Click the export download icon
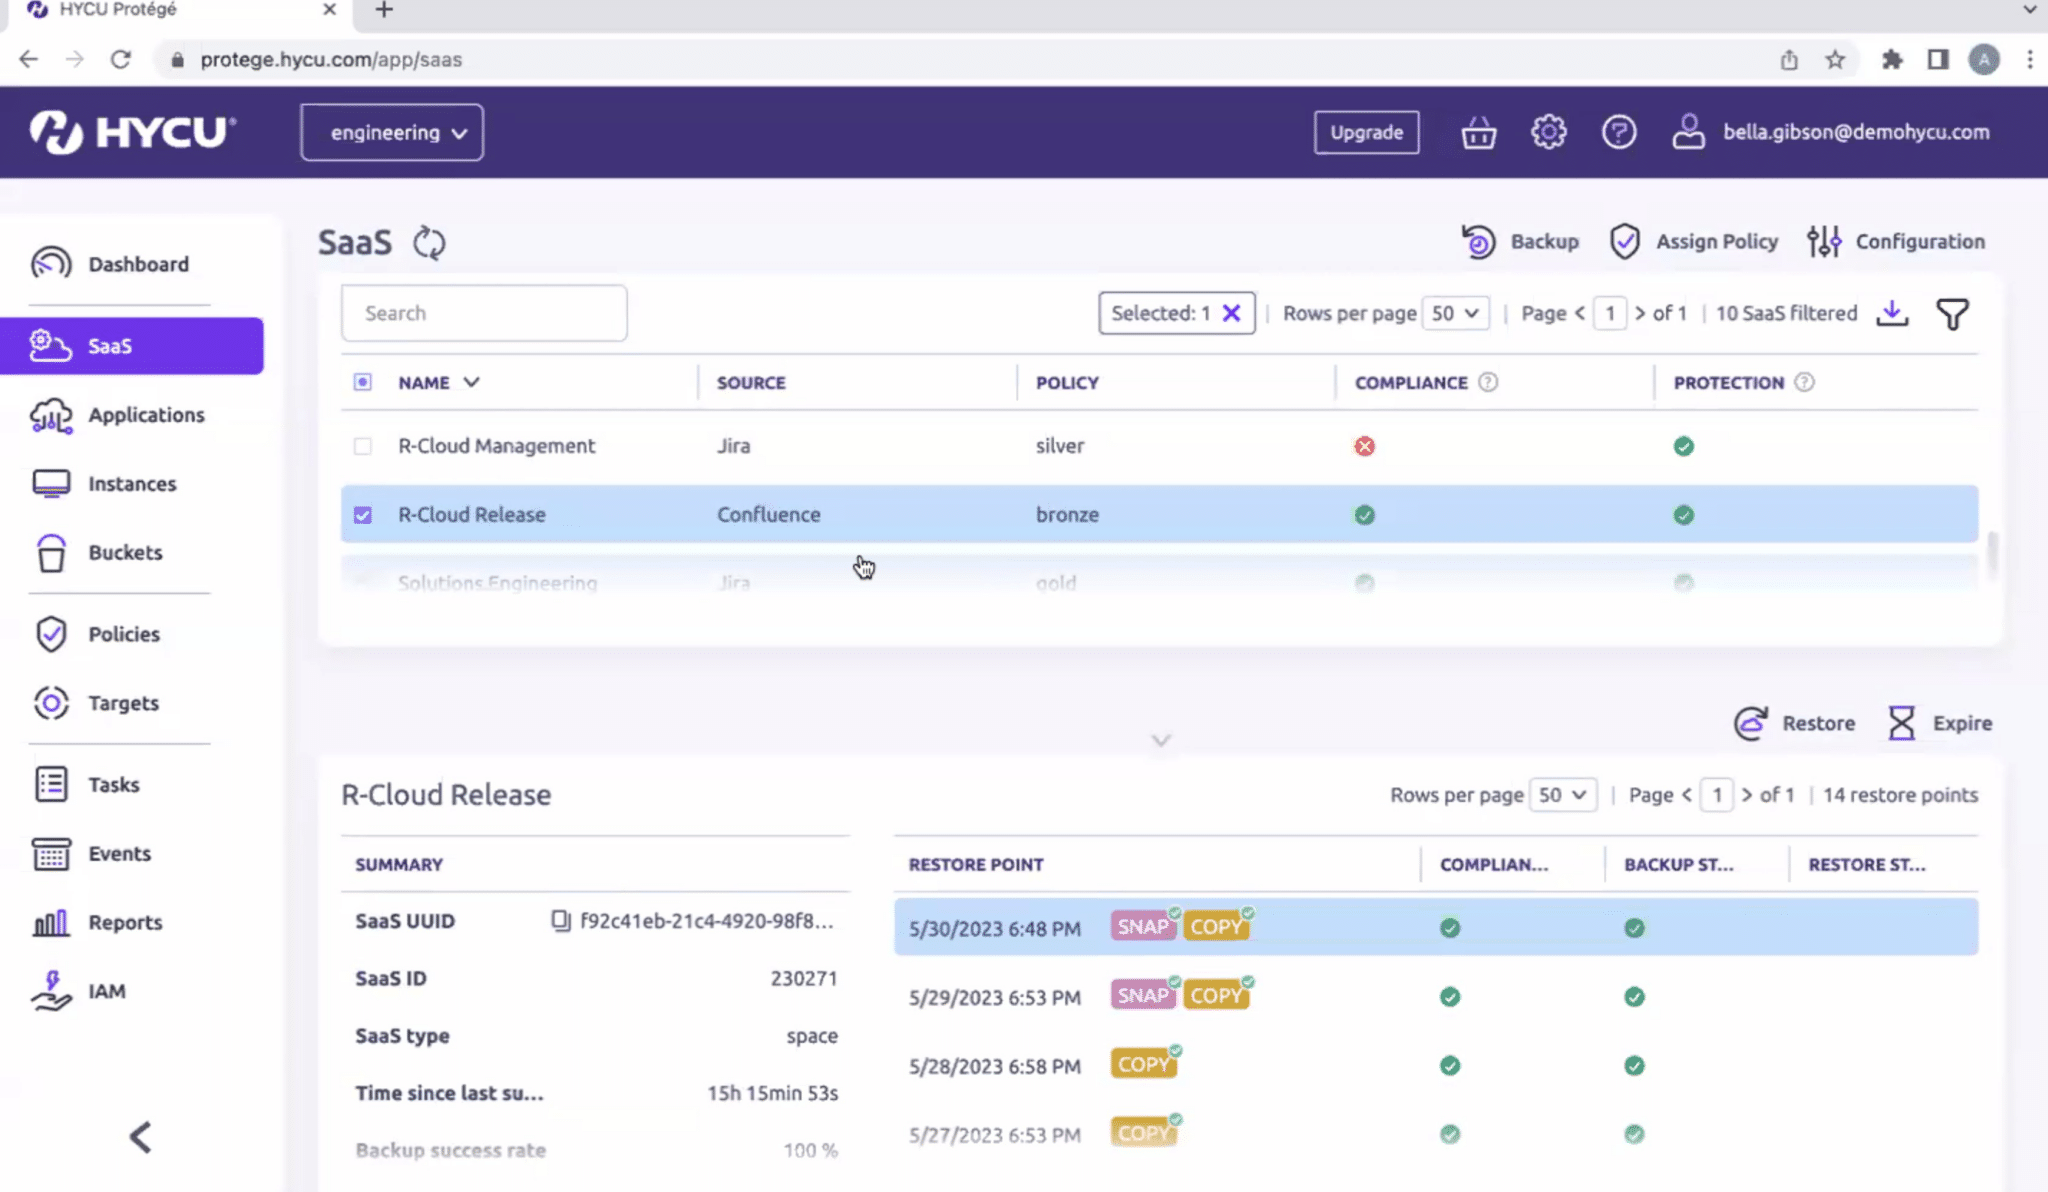The image size is (2048, 1192). tap(1892, 314)
